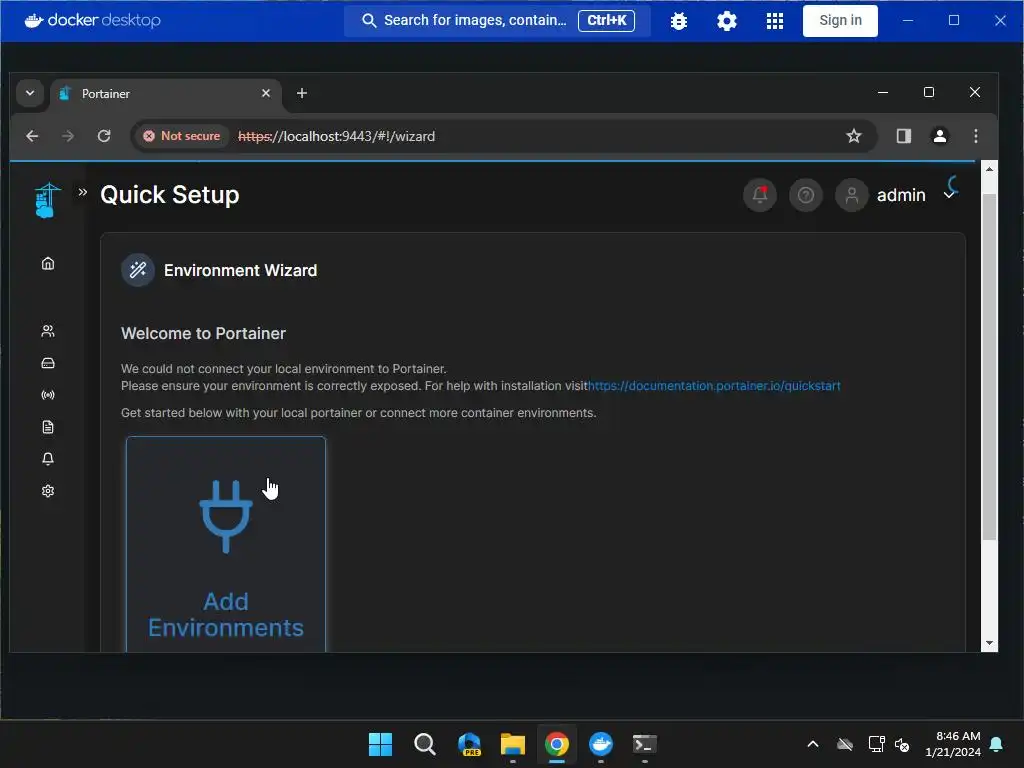The width and height of the screenshot is (1024, 768).
Task: Click the Add Environments card
Action: [226, 544]
